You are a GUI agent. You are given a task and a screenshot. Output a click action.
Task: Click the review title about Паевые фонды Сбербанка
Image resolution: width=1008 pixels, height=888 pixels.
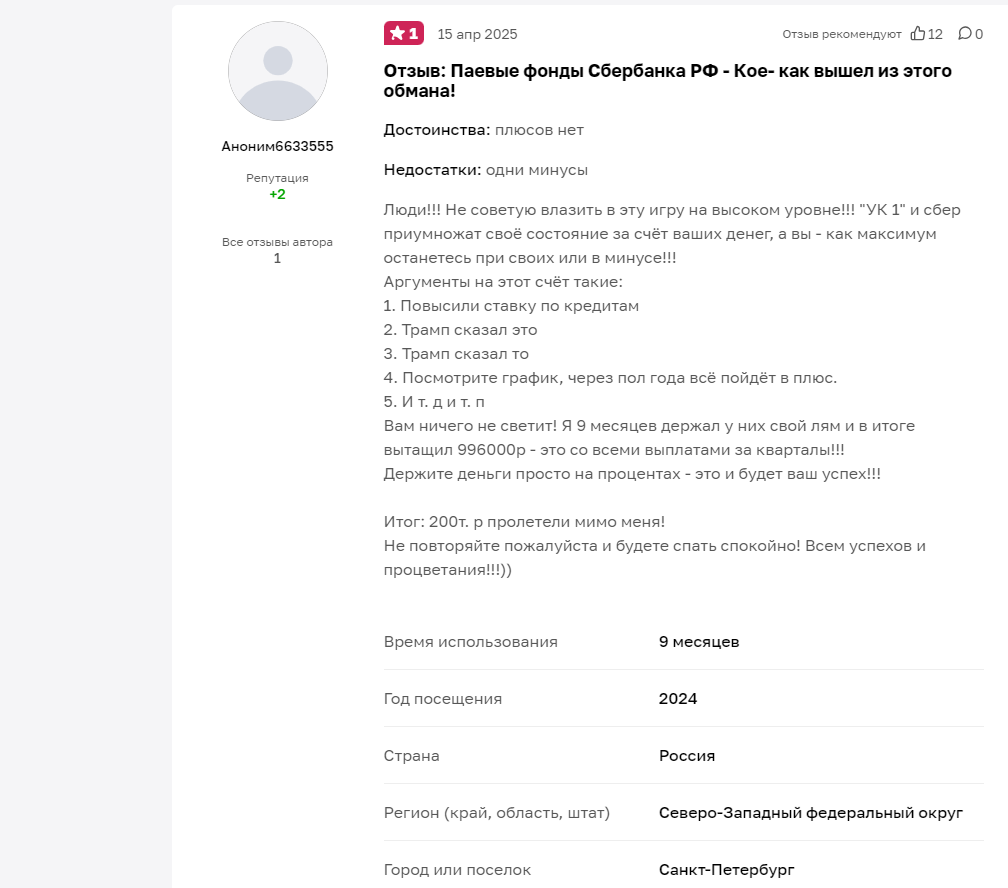pos(667,81)
